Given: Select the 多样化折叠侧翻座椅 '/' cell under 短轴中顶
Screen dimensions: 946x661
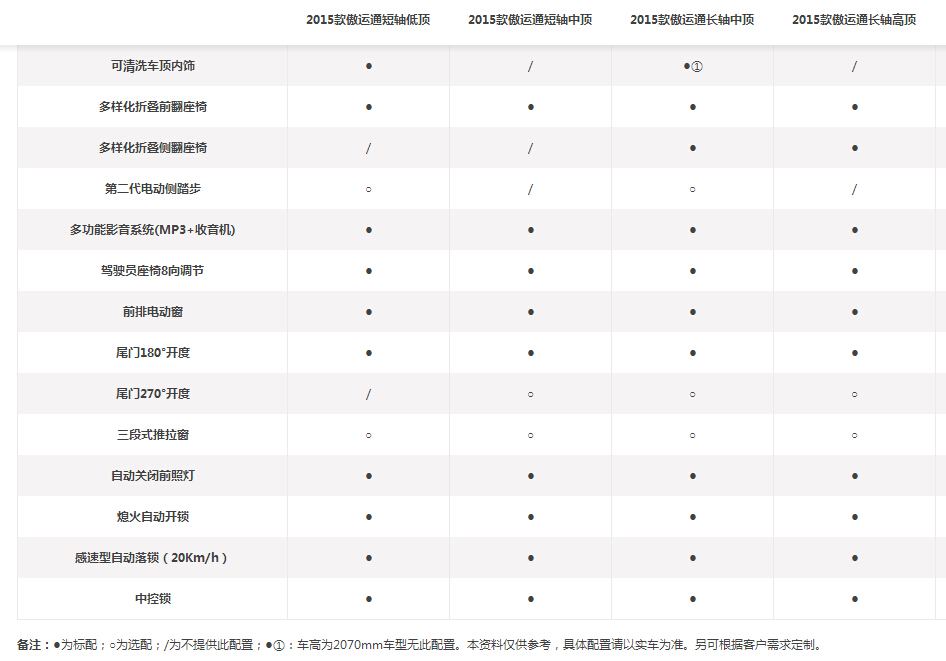Looking at the screenshot, I should pos(530,148).
